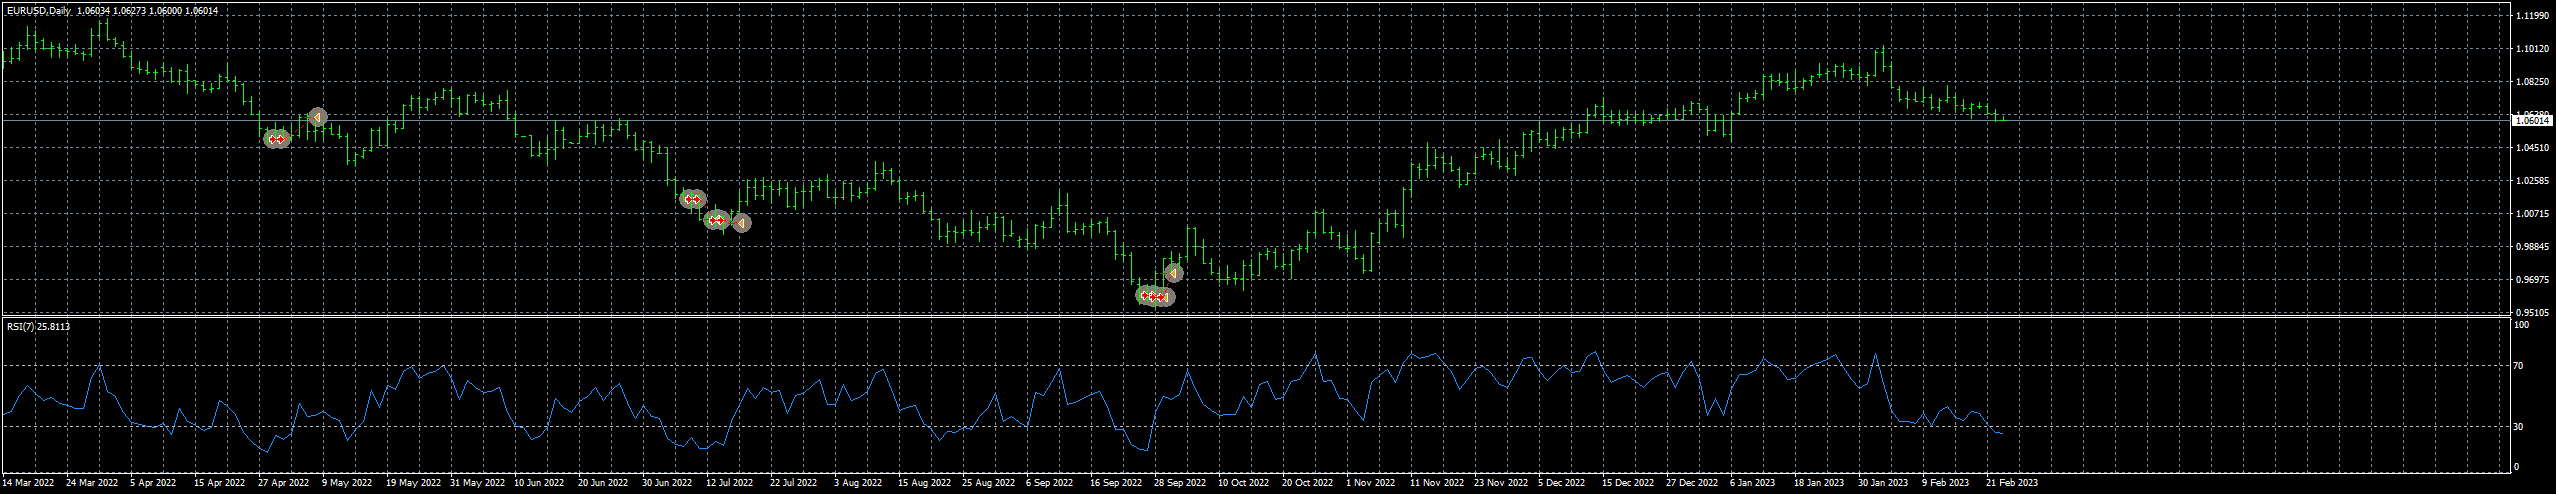Click the 21 Feb 2023 date label
The height and width of the screenshot is (494, 2556).
2011,482
